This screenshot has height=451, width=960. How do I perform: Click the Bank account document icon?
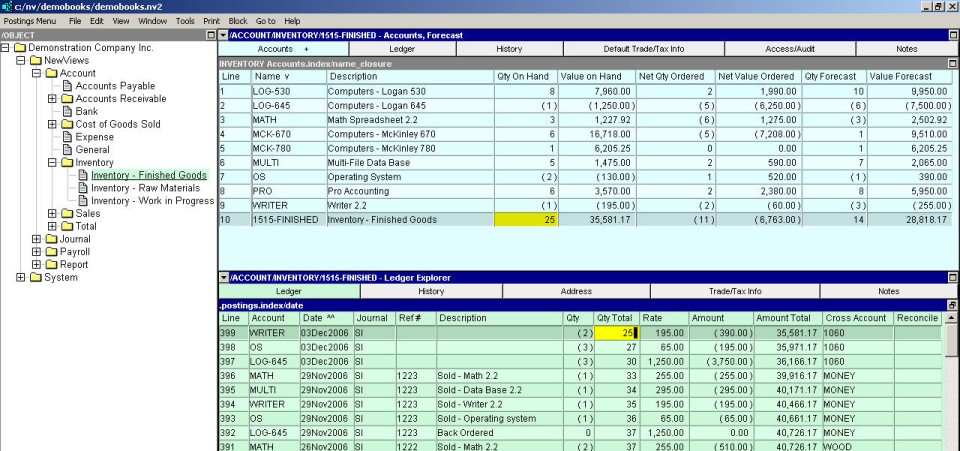pos(67,111)
